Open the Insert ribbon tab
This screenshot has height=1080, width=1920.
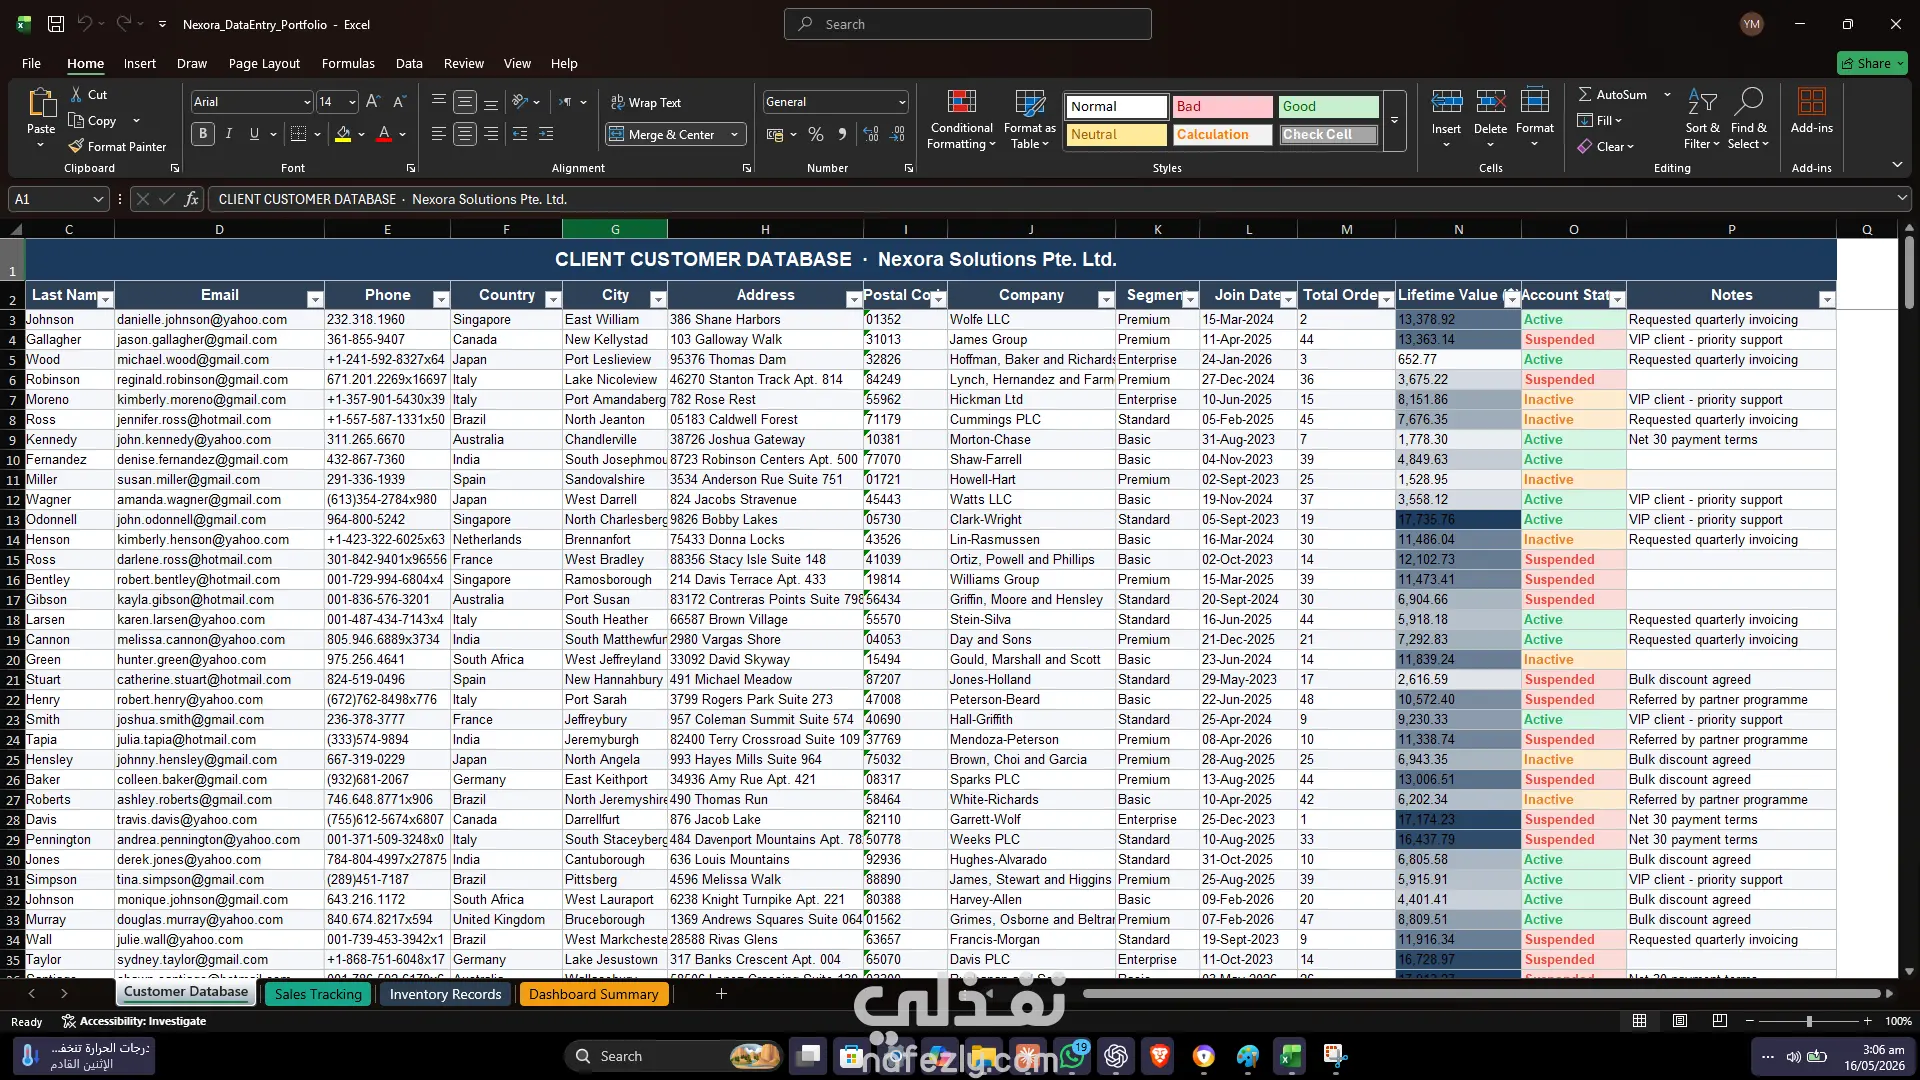click(x=140, y=63)
